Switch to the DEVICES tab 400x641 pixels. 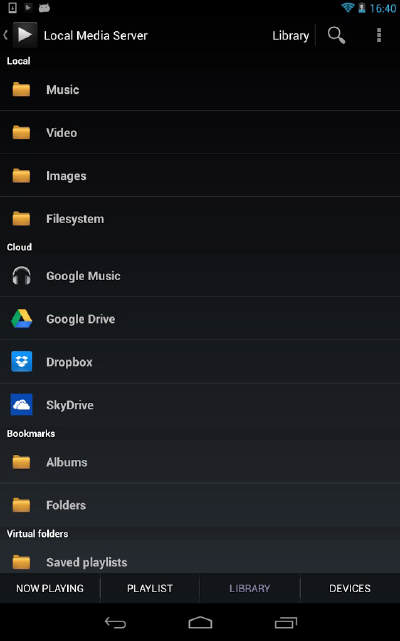(x=350, y=588)
